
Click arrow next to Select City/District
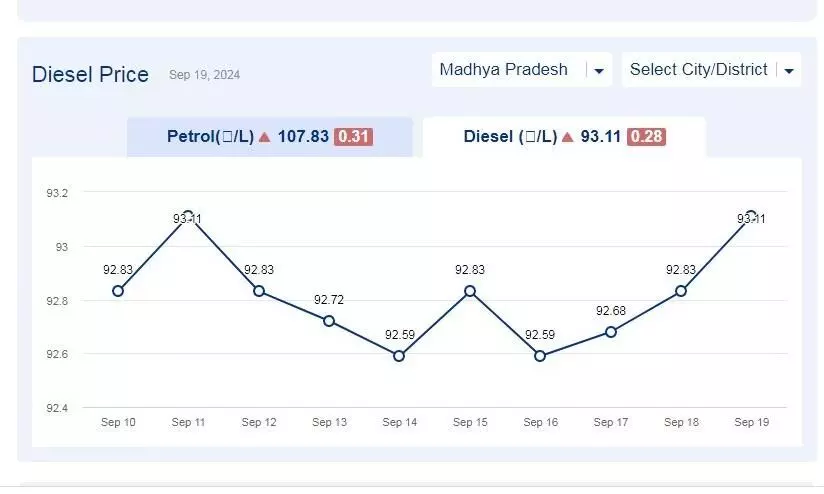(789, 71)
